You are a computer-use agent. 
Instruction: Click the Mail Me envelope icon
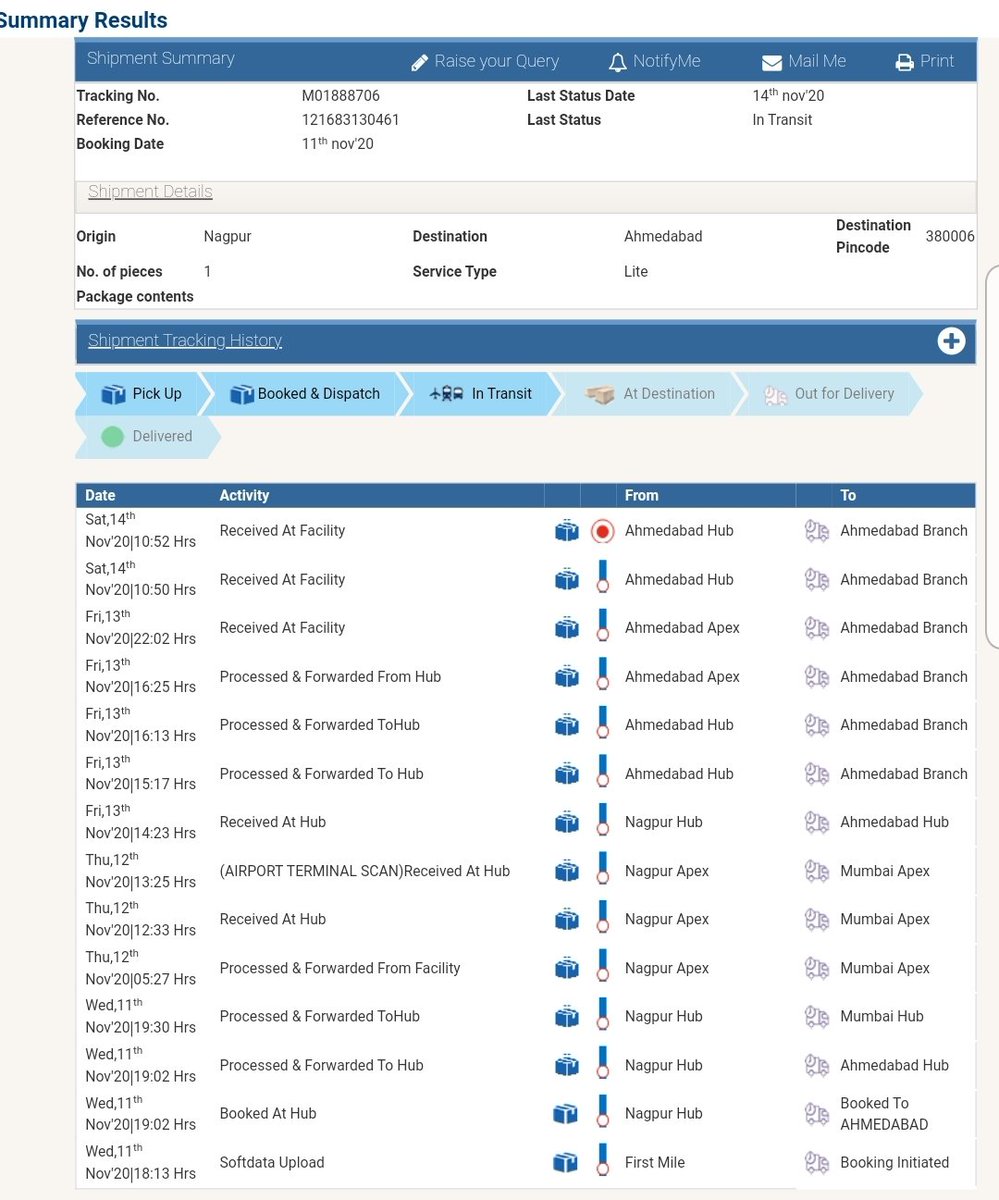tap(771, 62)
